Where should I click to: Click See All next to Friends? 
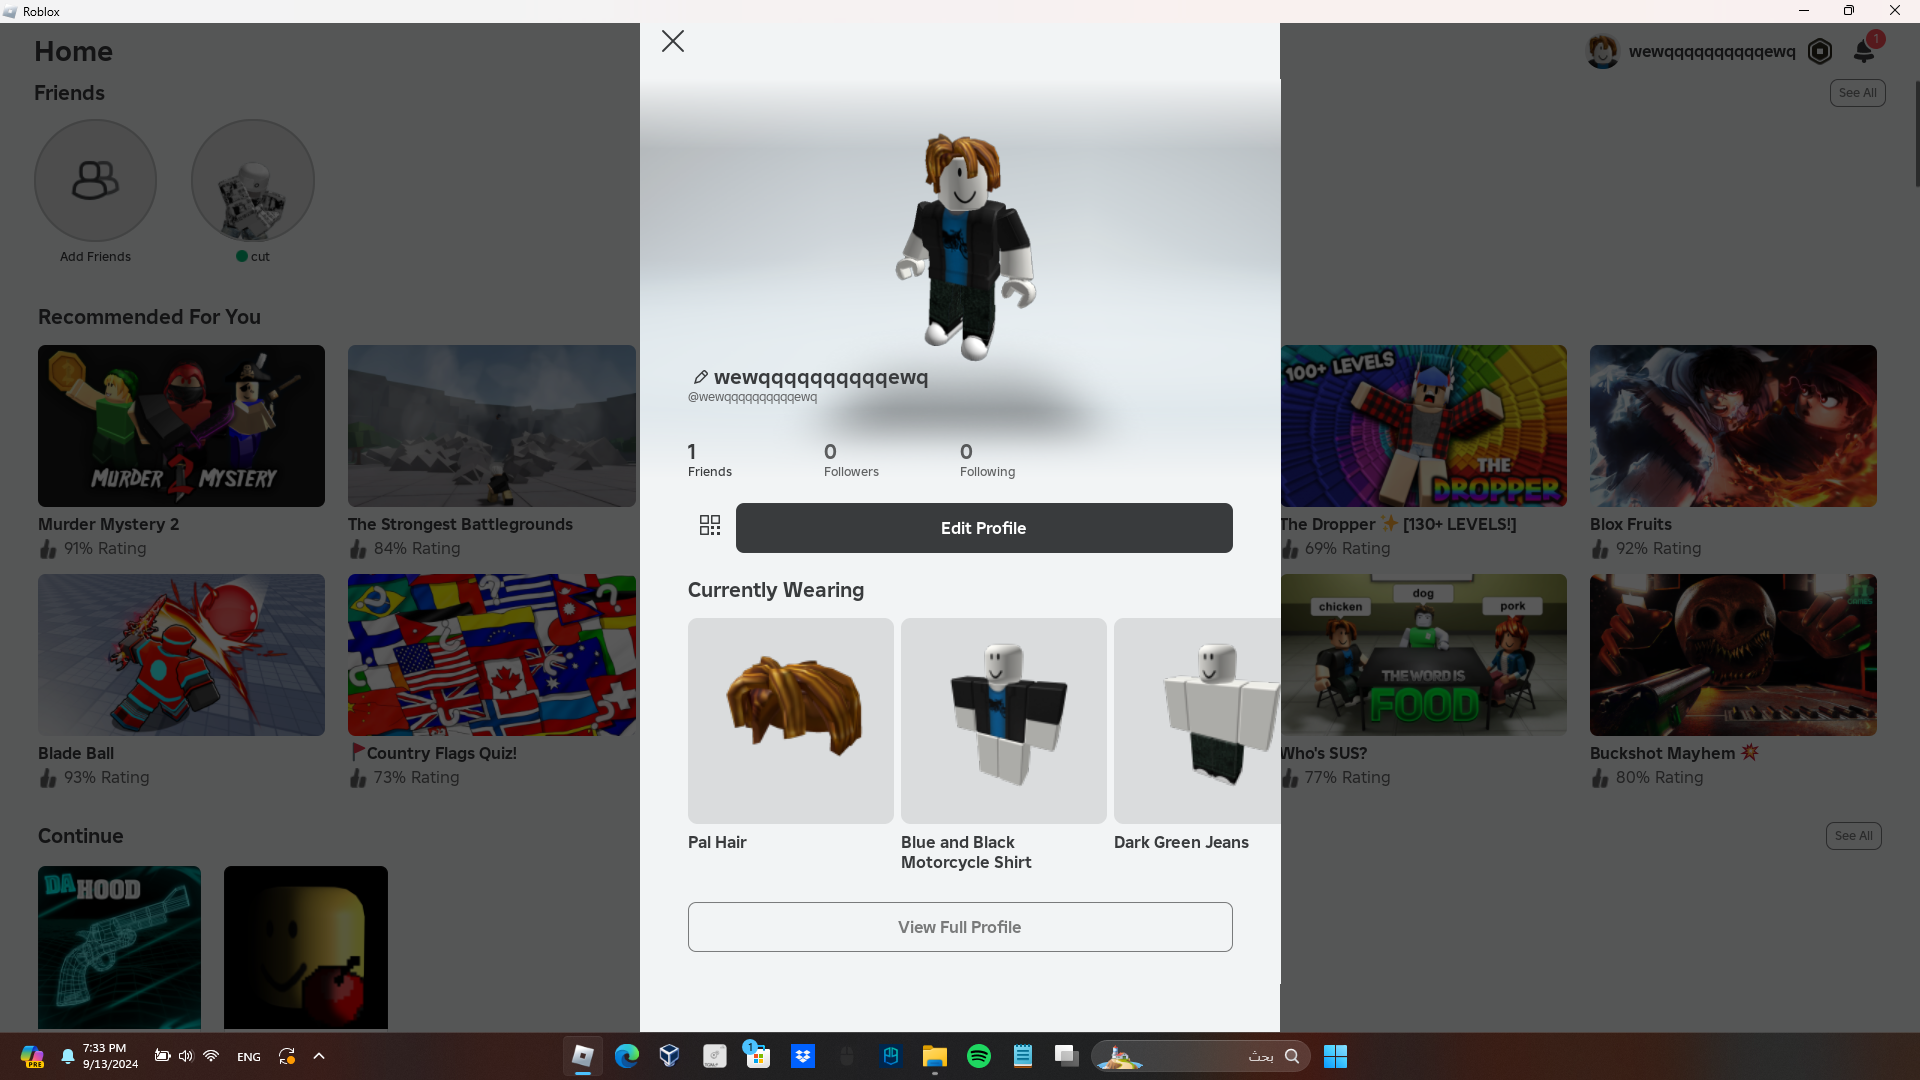(1857, 93)
